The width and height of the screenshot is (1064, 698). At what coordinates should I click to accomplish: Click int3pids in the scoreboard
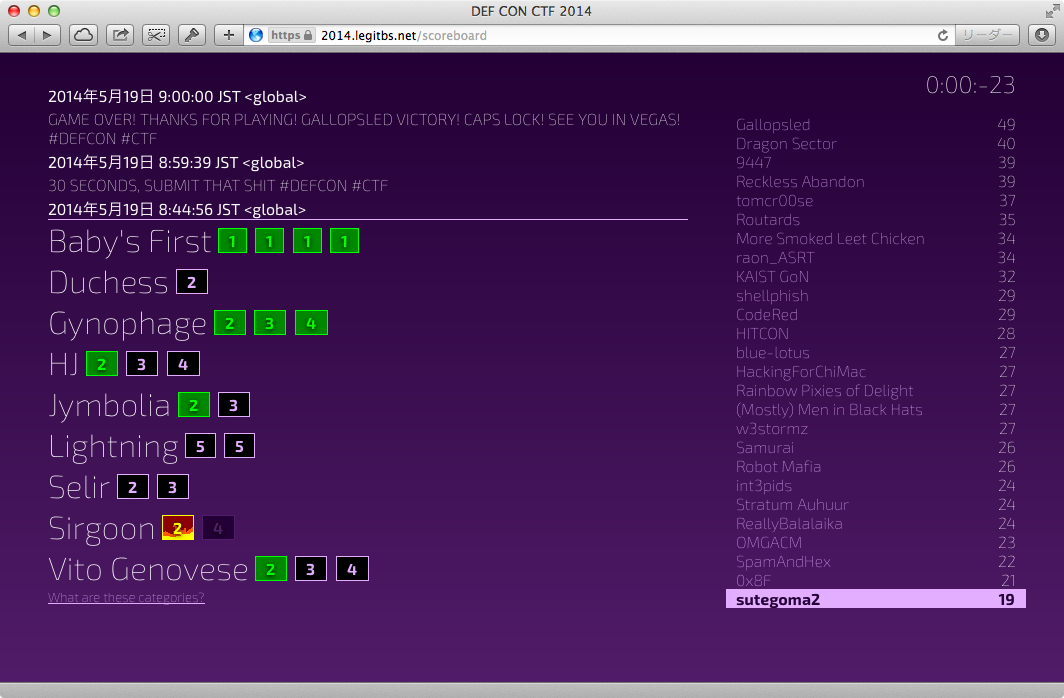point(764,486)
